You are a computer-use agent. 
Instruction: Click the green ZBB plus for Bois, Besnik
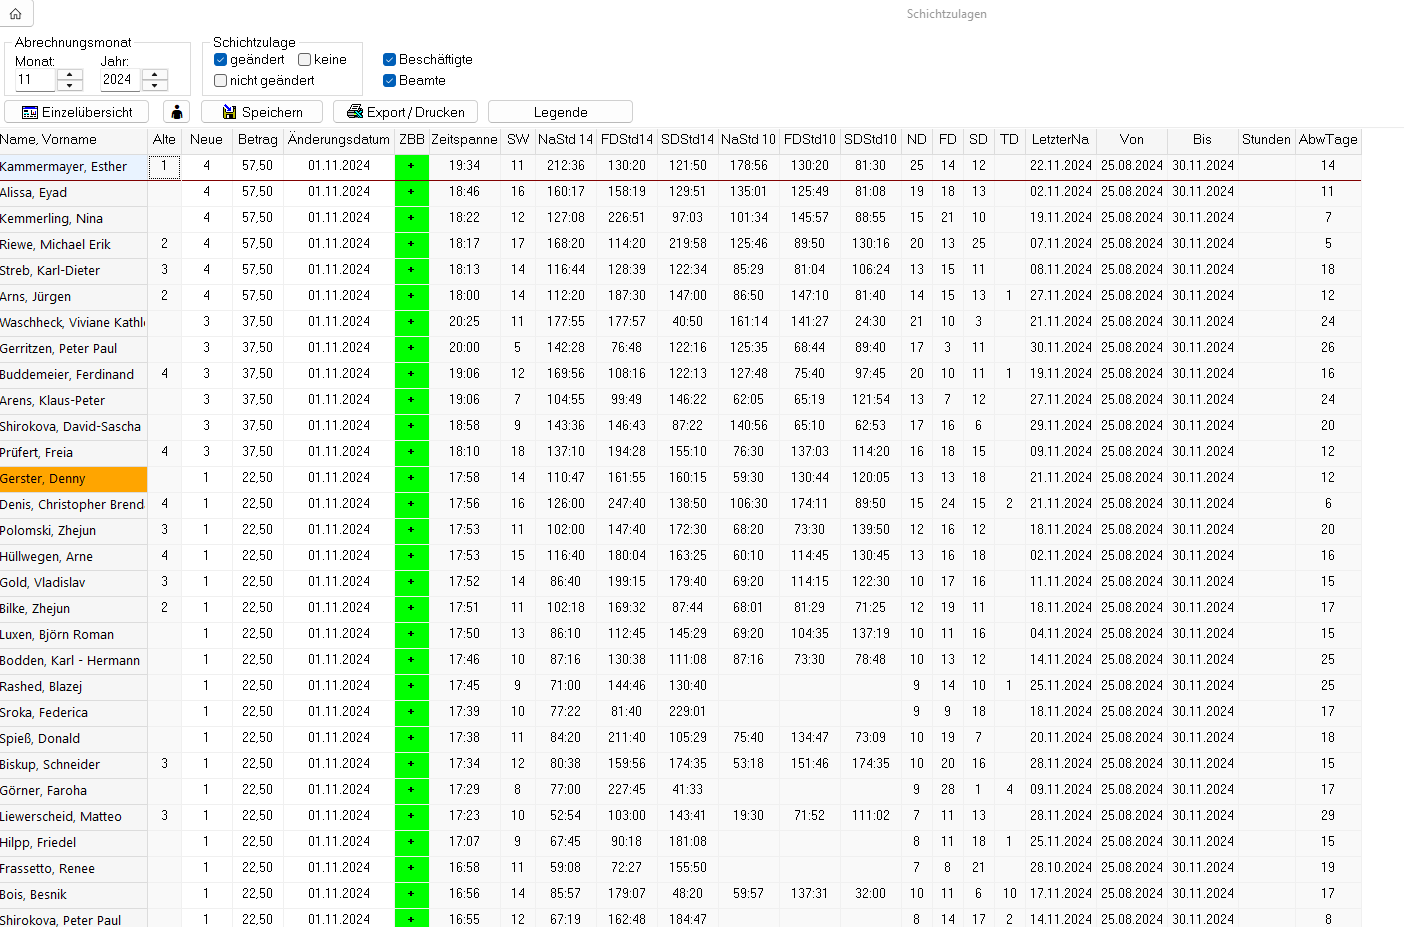point(411,894)
